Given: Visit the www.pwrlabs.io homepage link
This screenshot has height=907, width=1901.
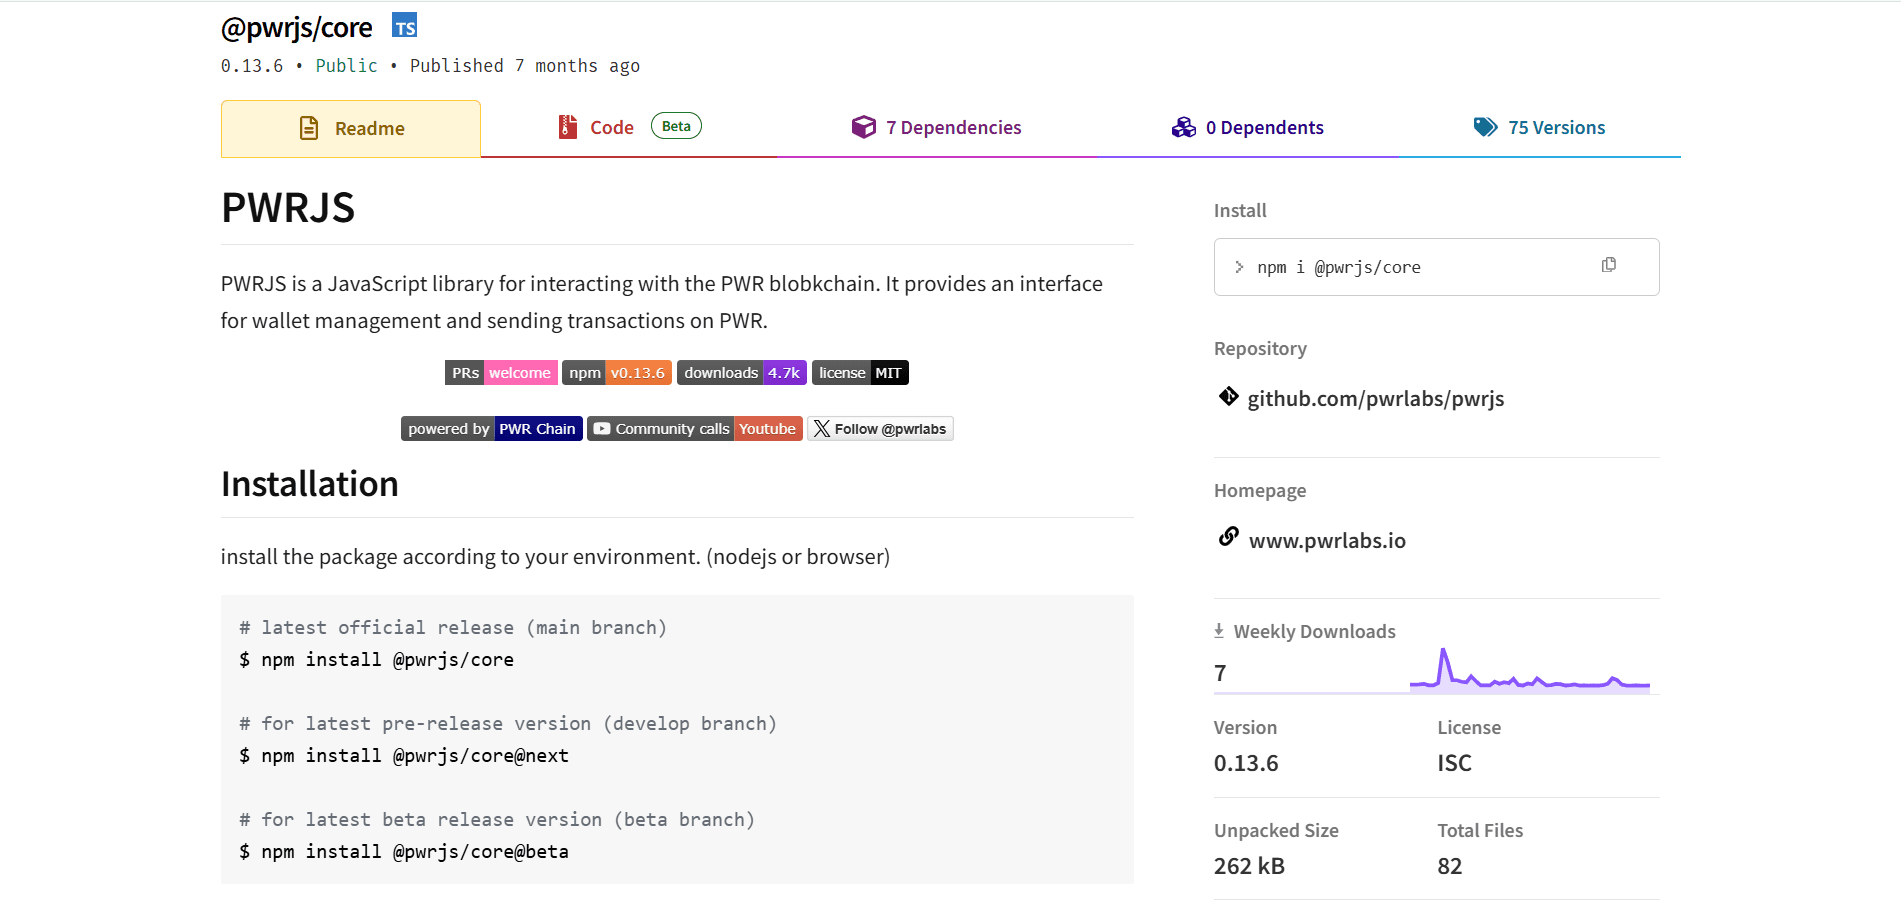Looking at the screenshot, I should 1327,540.
